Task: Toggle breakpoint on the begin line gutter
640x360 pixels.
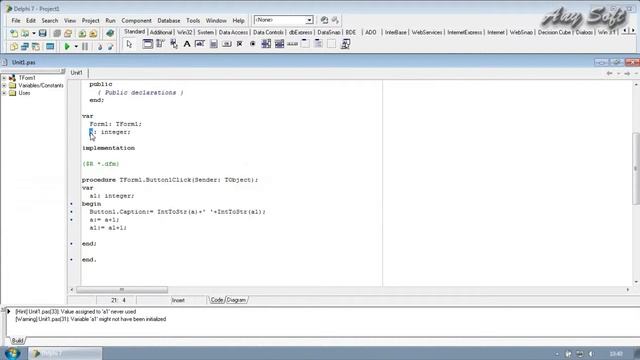Action: click(x=72, y=204)
